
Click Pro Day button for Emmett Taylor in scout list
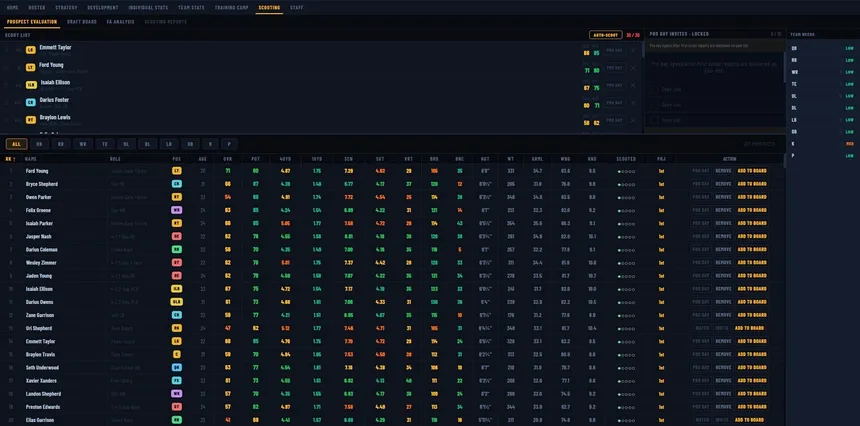(x=614, y=50)
